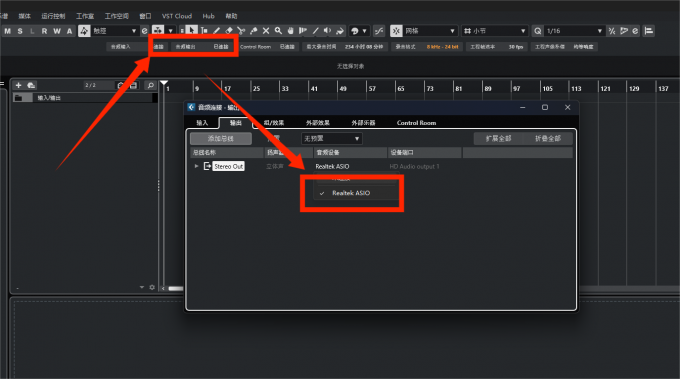Toggle the R read automation button
The width and height of the screenshot is (680, 379).
44,31
